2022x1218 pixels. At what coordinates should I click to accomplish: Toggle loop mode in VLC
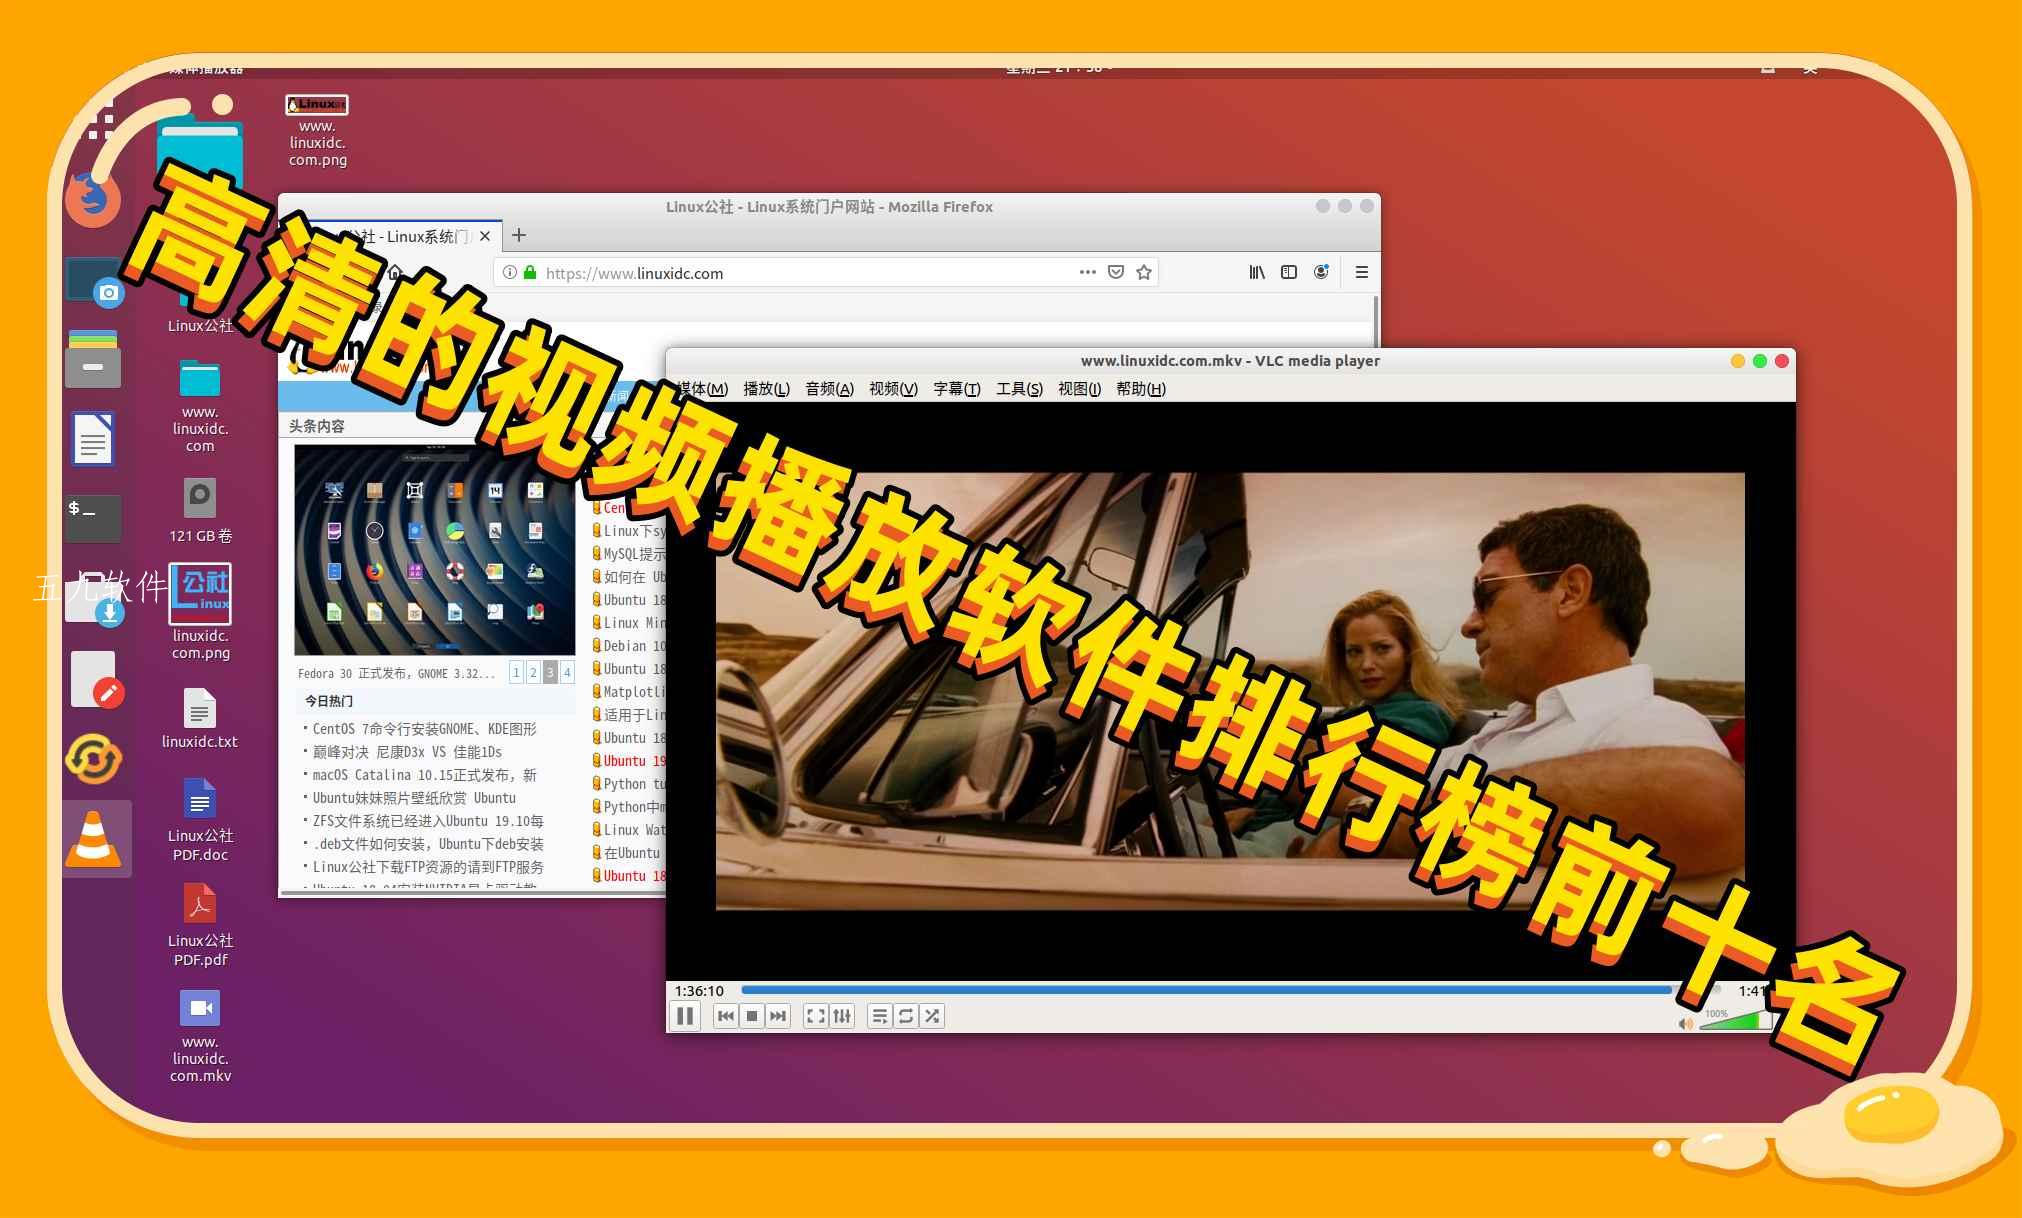(x=906, y=1016)
